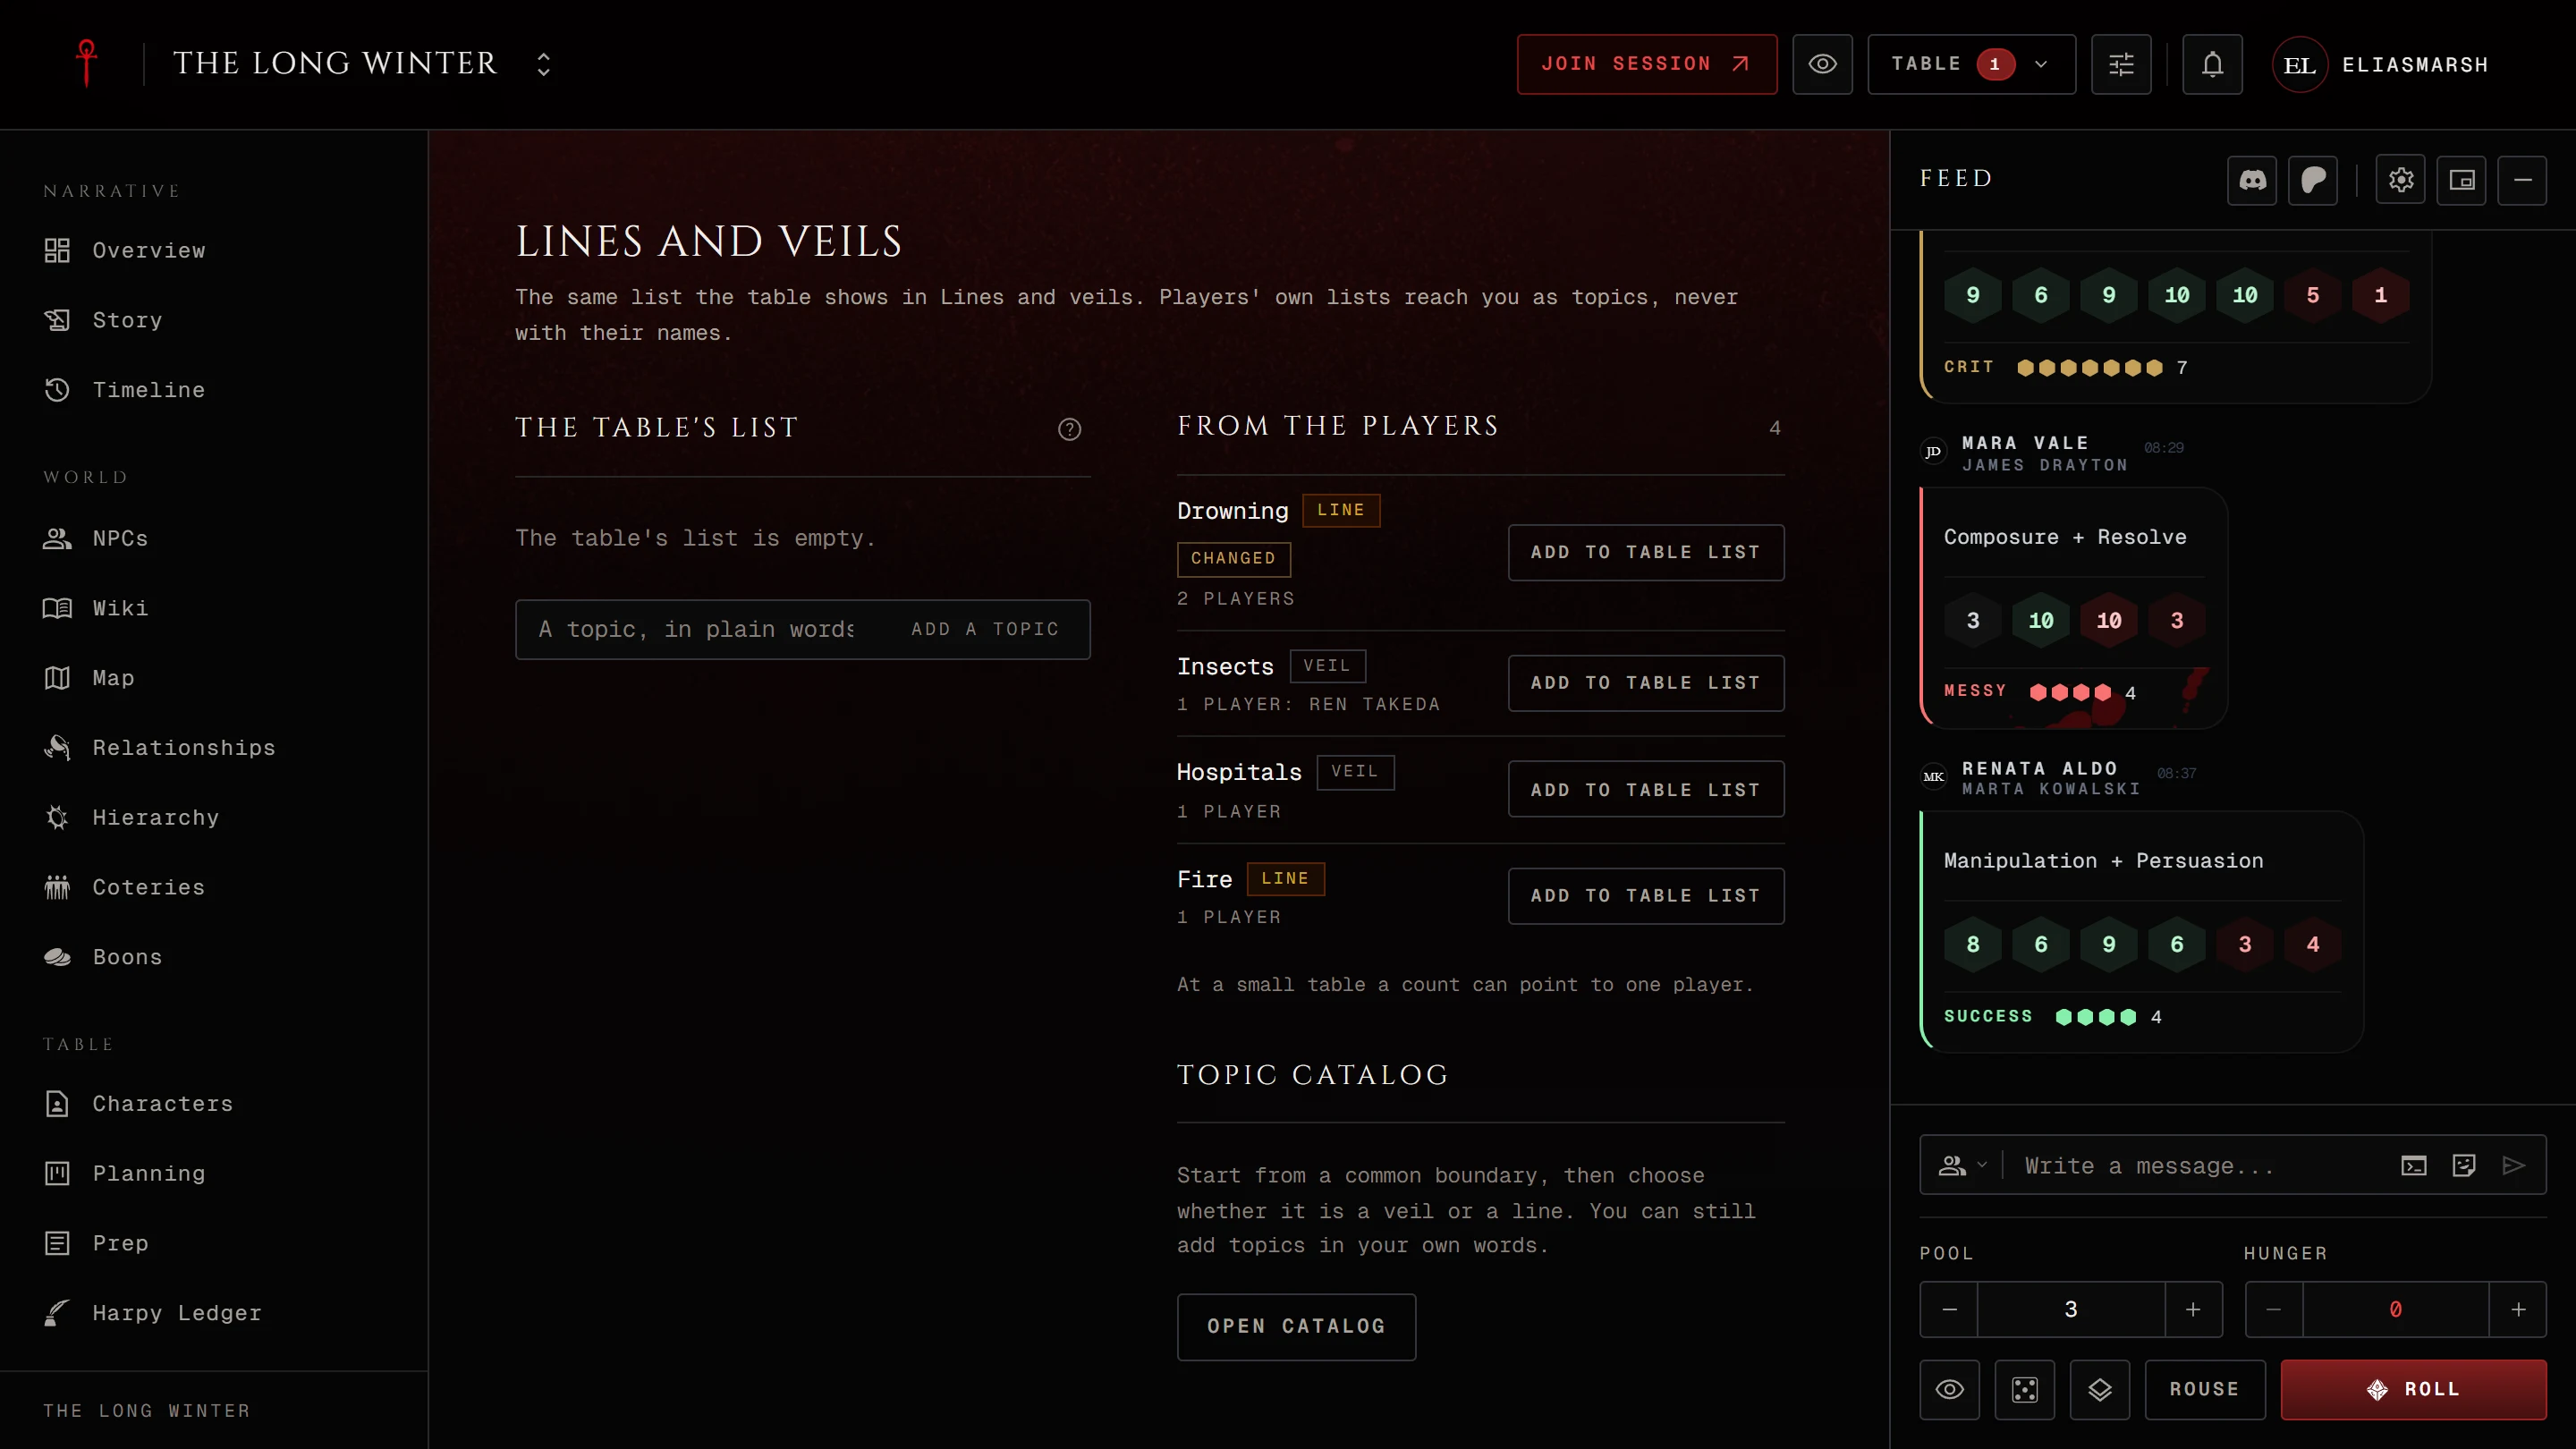Image resolution: width=2576 pixels, height=1449 pixels.
Task: Open notifications bell
Action: click(x=2212, y=64)
